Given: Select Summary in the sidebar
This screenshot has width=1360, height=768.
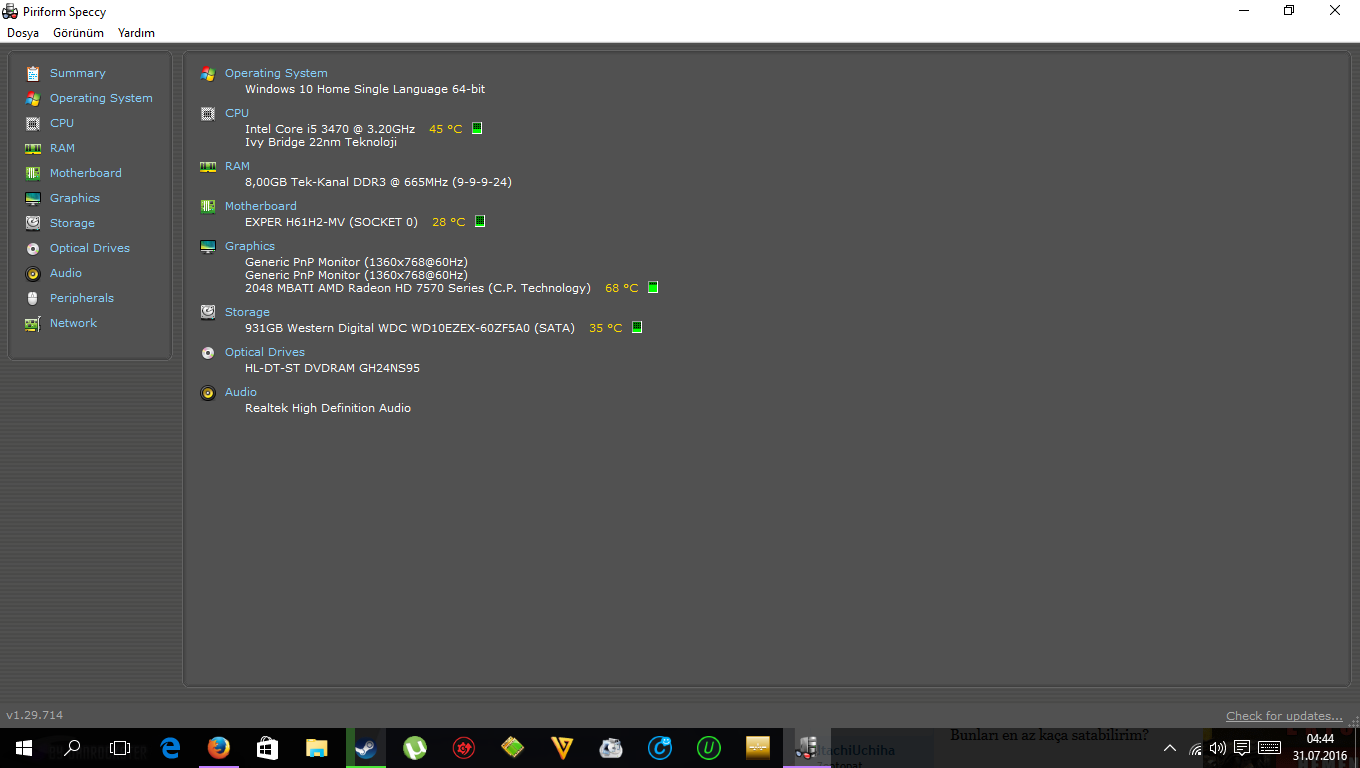Looking at the screenshot, I should pos(77,73).
